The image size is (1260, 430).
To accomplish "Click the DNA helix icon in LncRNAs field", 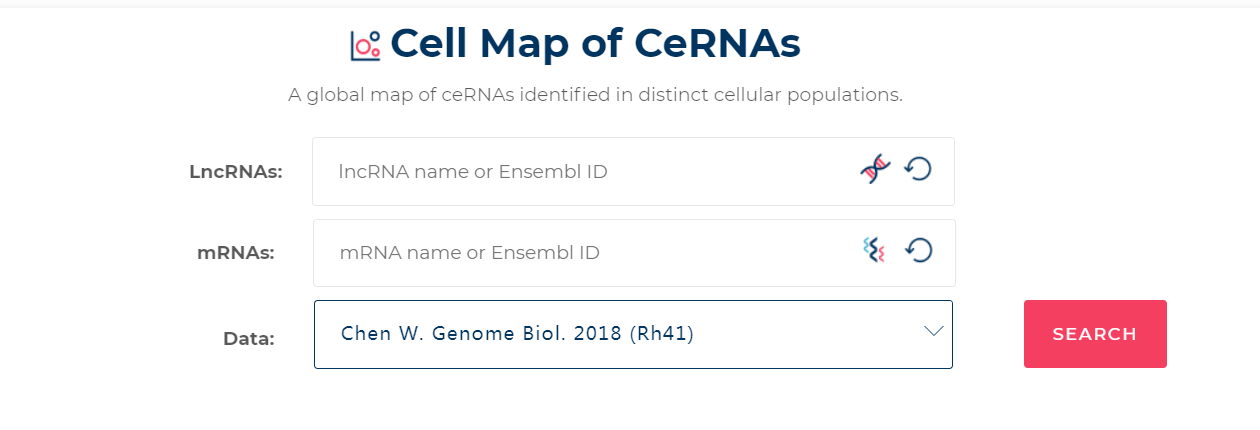I will tap(875, 170).
